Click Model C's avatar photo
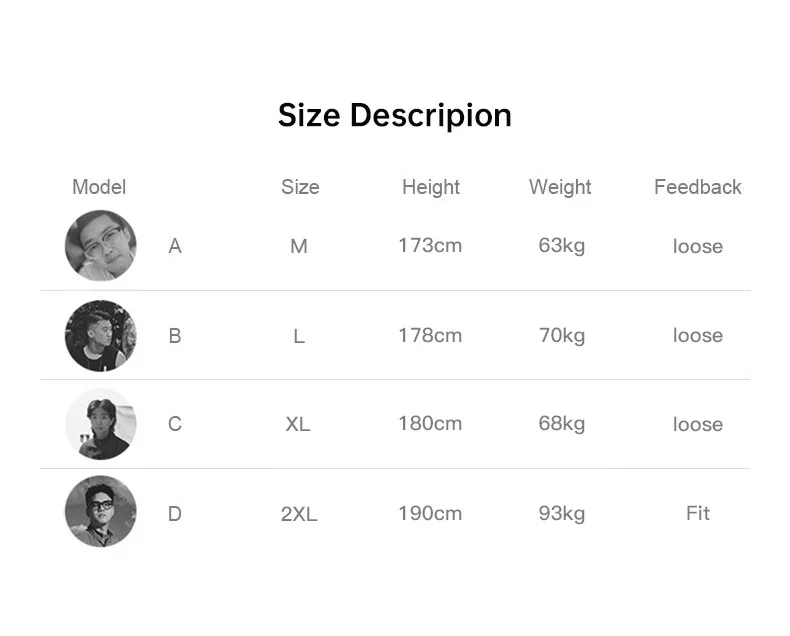The width and height of the screenshot is (790, 636). click(x=100, y=424)
